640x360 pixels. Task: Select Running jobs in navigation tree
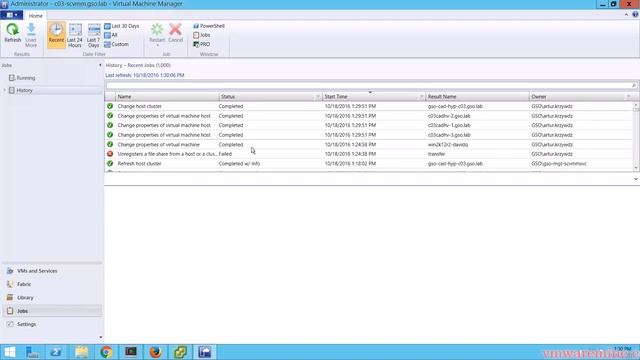[22, 78]
